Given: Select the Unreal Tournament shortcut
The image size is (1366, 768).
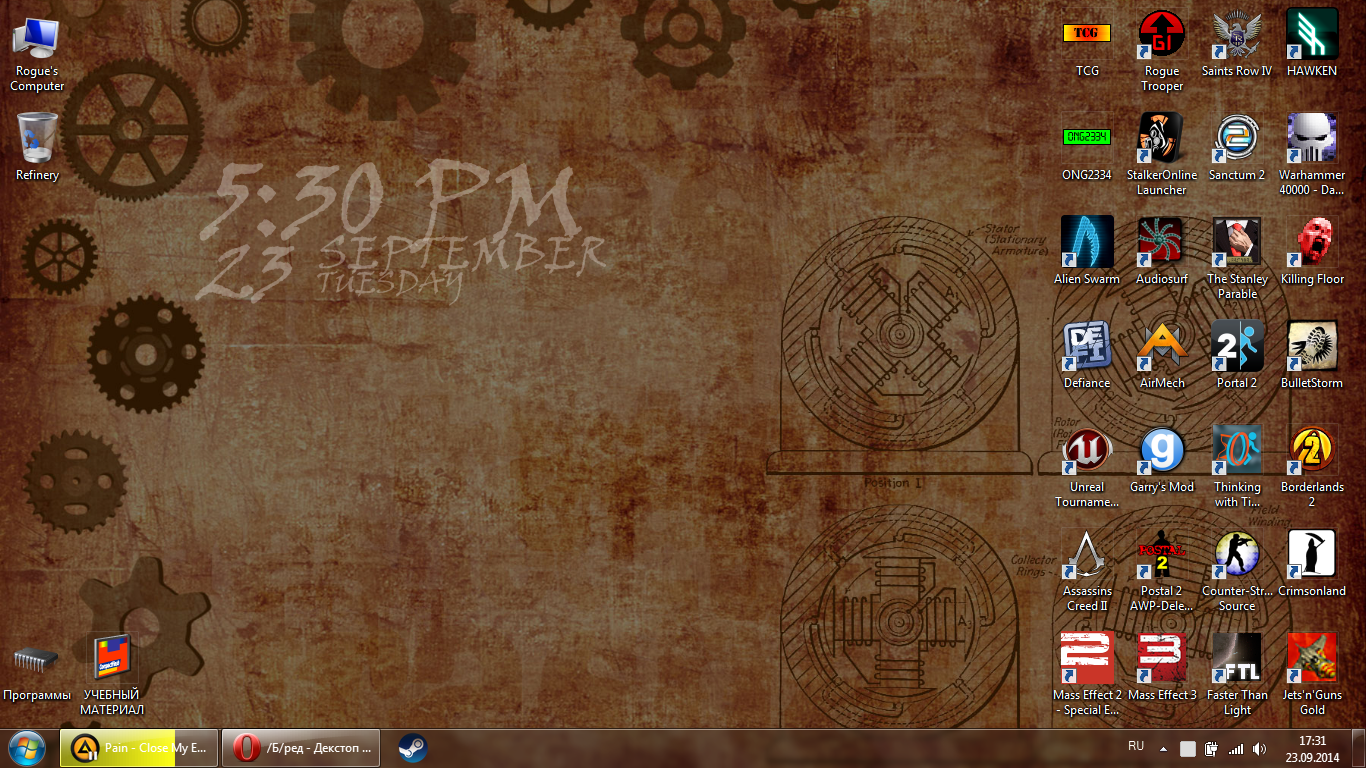Looking at the screenshot, I should pyautogui.click(x=1087, y=467).
